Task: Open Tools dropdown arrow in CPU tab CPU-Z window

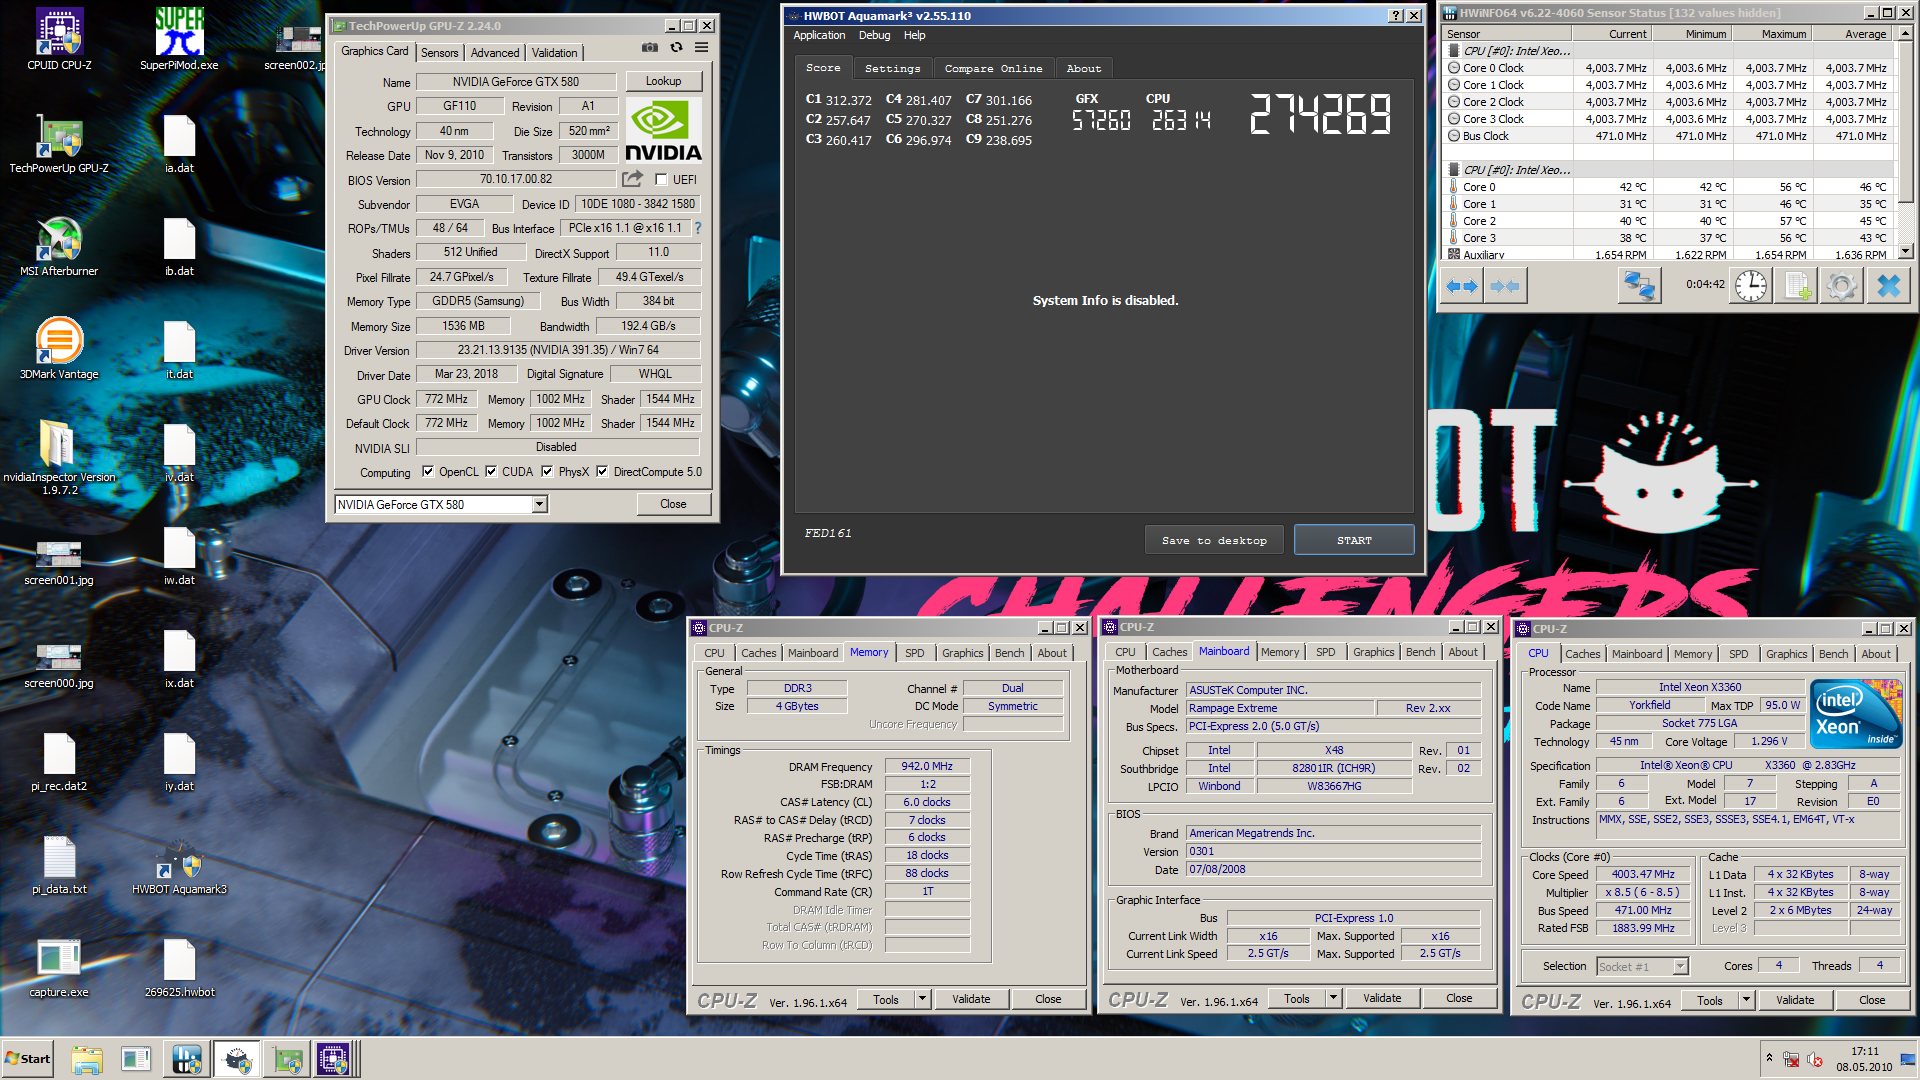Action: click(1746, 1000)
